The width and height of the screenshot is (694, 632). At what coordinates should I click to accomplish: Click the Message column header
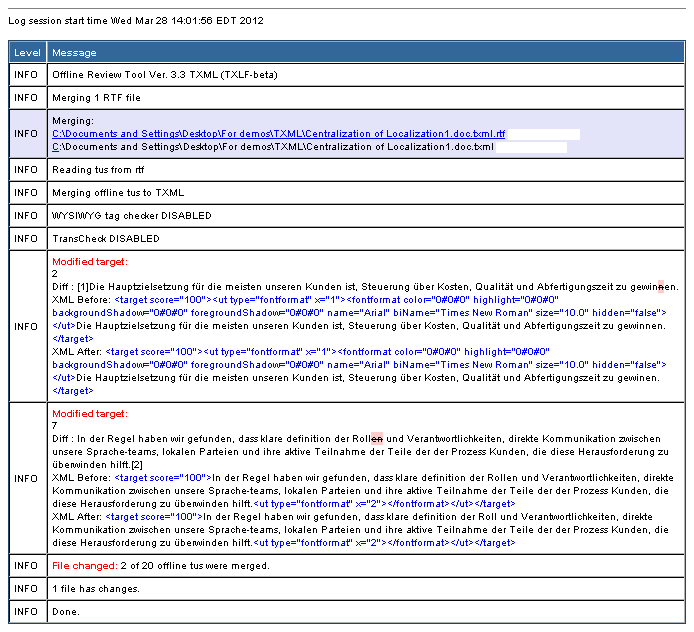74,53
